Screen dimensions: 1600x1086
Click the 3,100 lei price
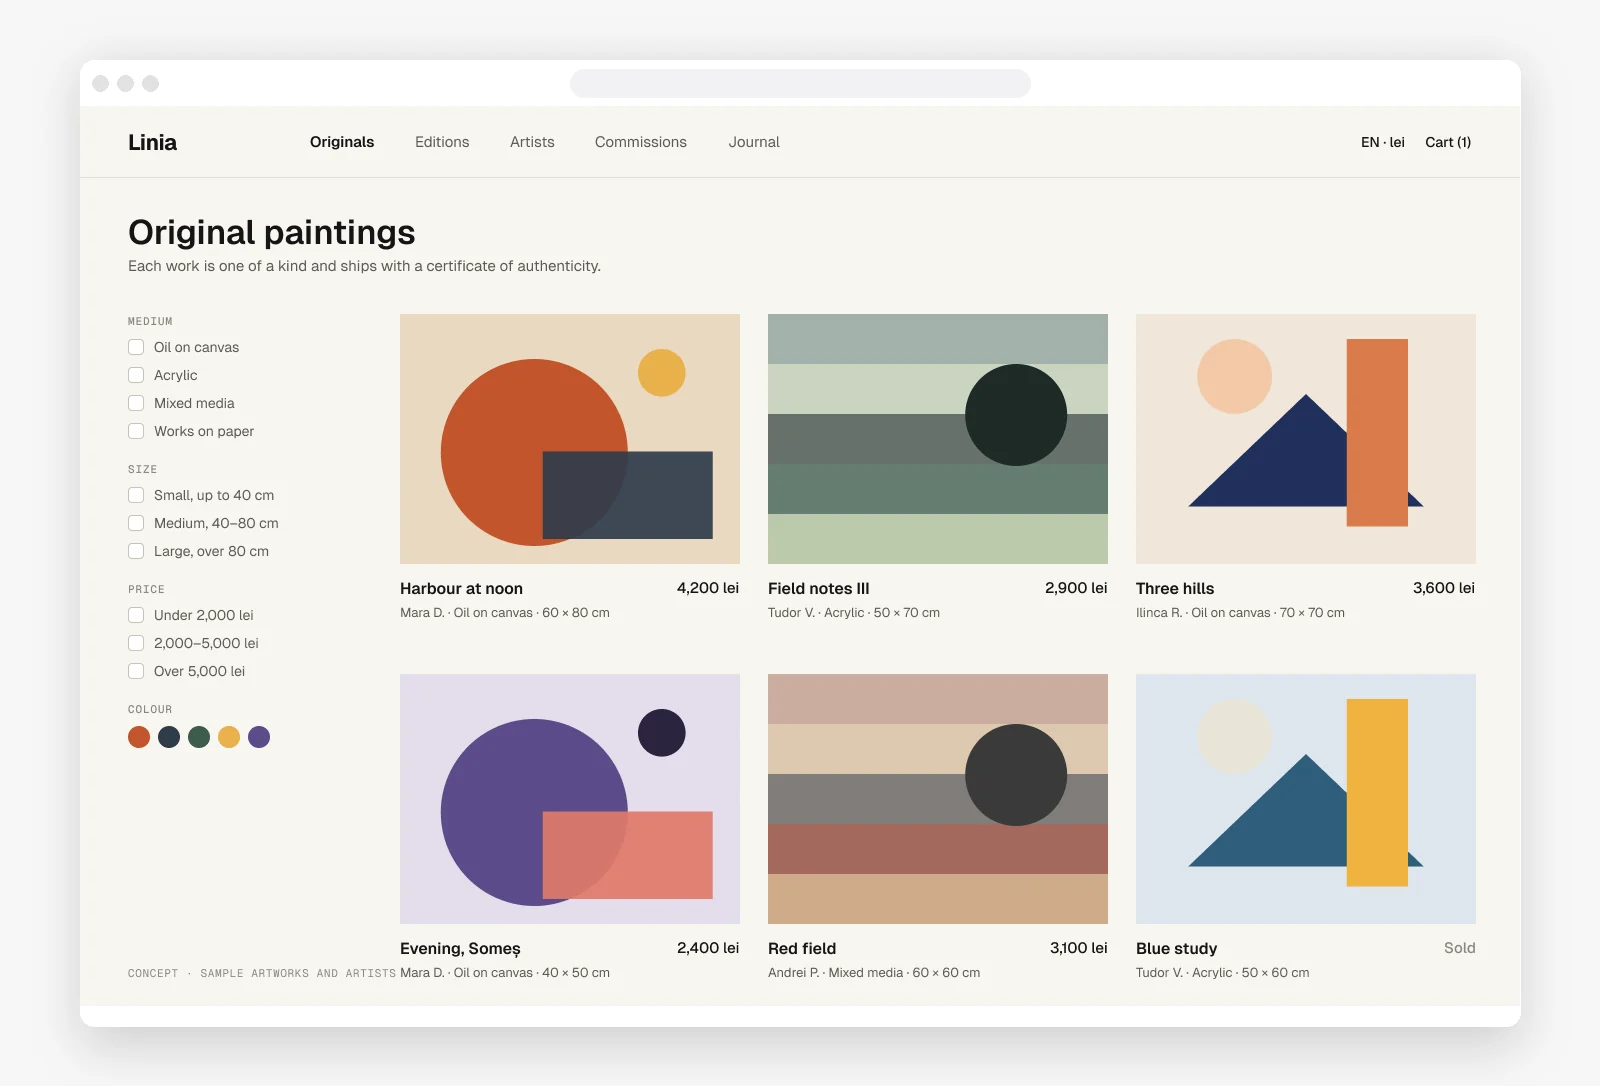click(x=1079, y=948)
